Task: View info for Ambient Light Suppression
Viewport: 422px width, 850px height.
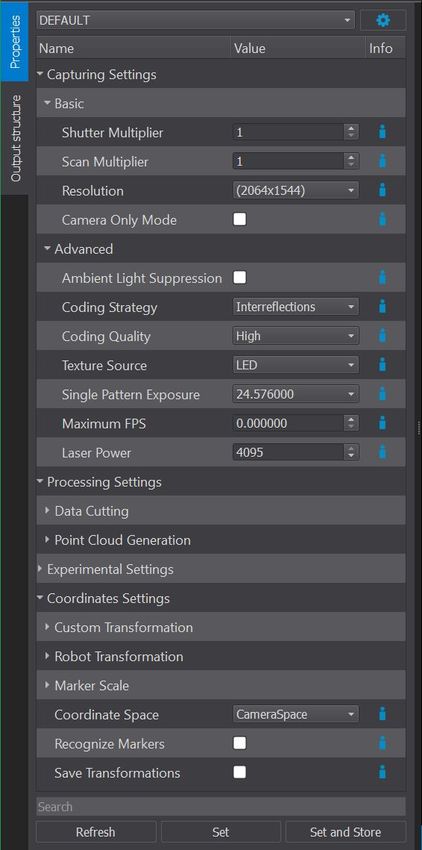Action: [382, 278]
